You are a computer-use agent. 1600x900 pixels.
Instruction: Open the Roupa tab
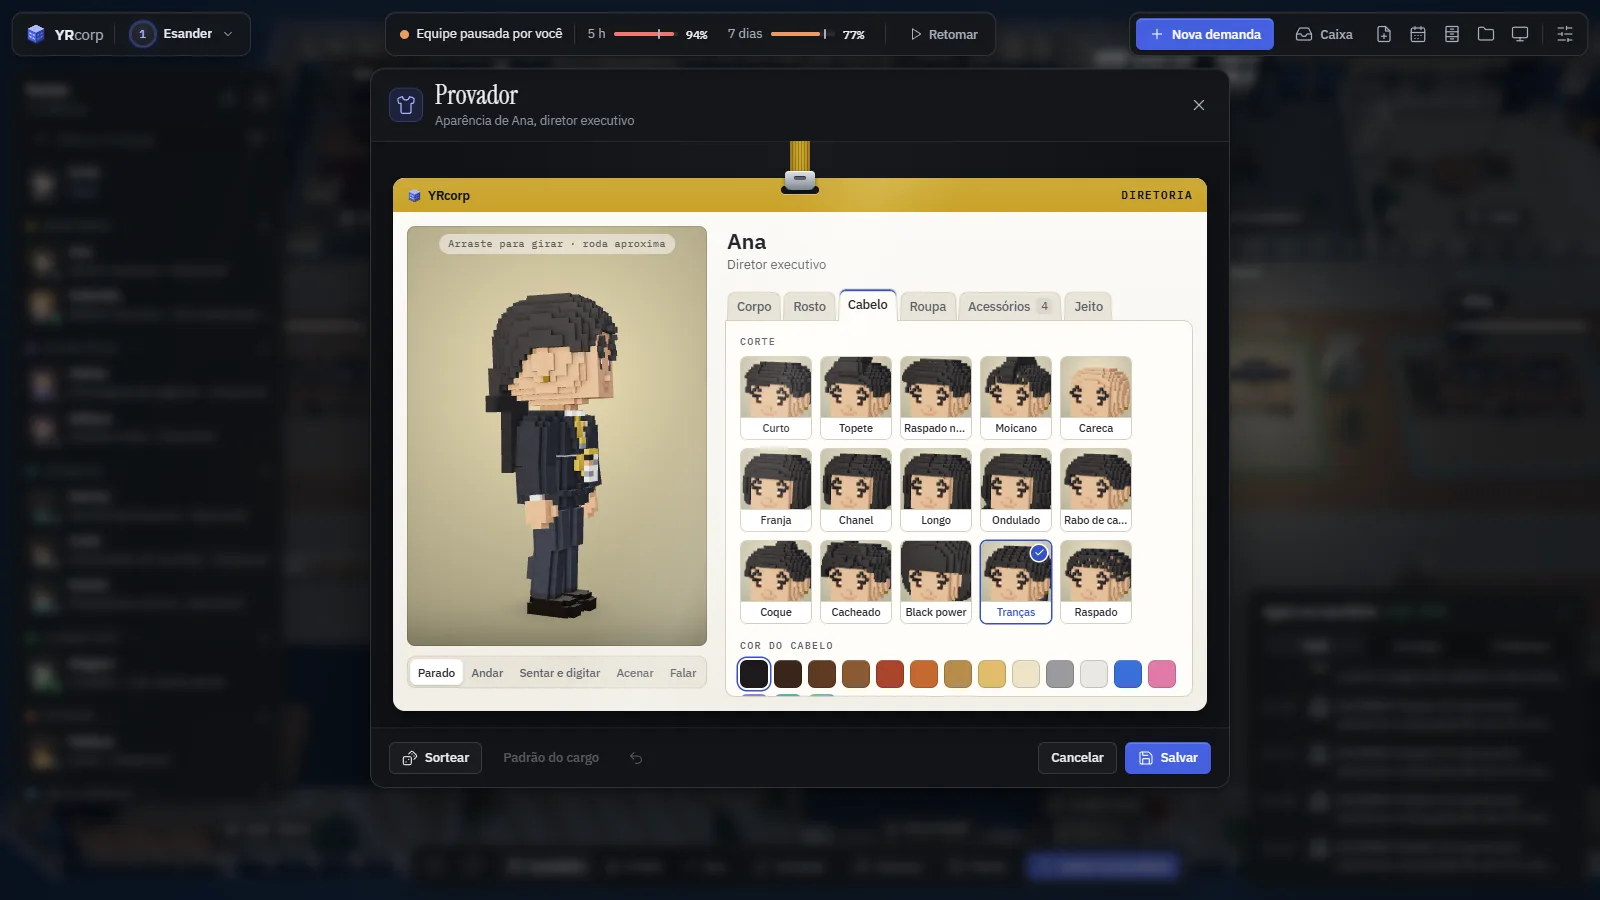coord(928,307)
